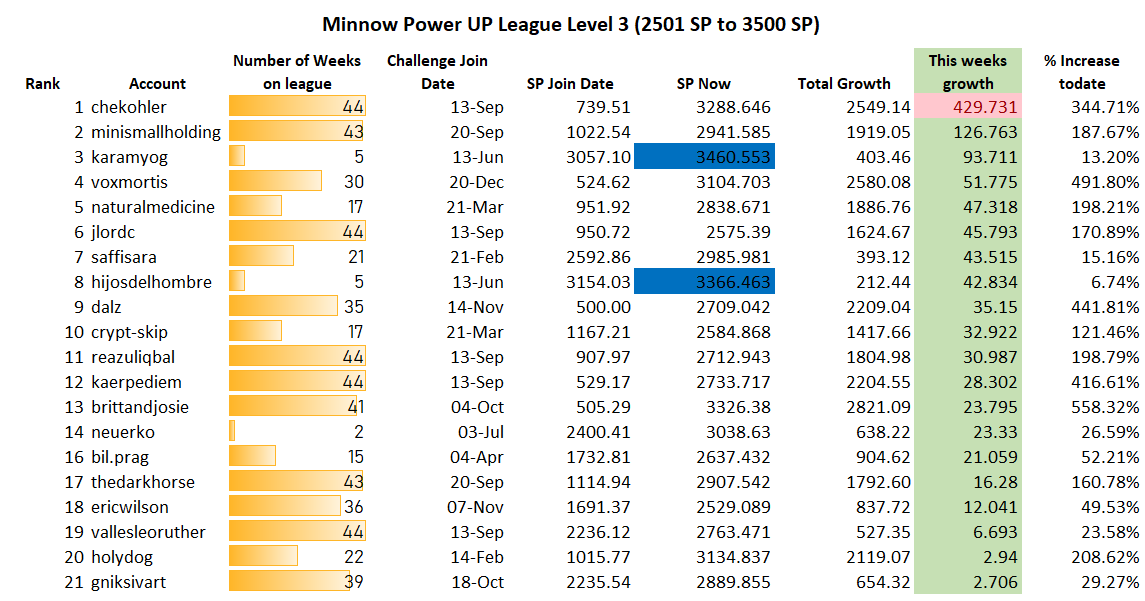Select account name hijosdelhombre

[151, 282]
